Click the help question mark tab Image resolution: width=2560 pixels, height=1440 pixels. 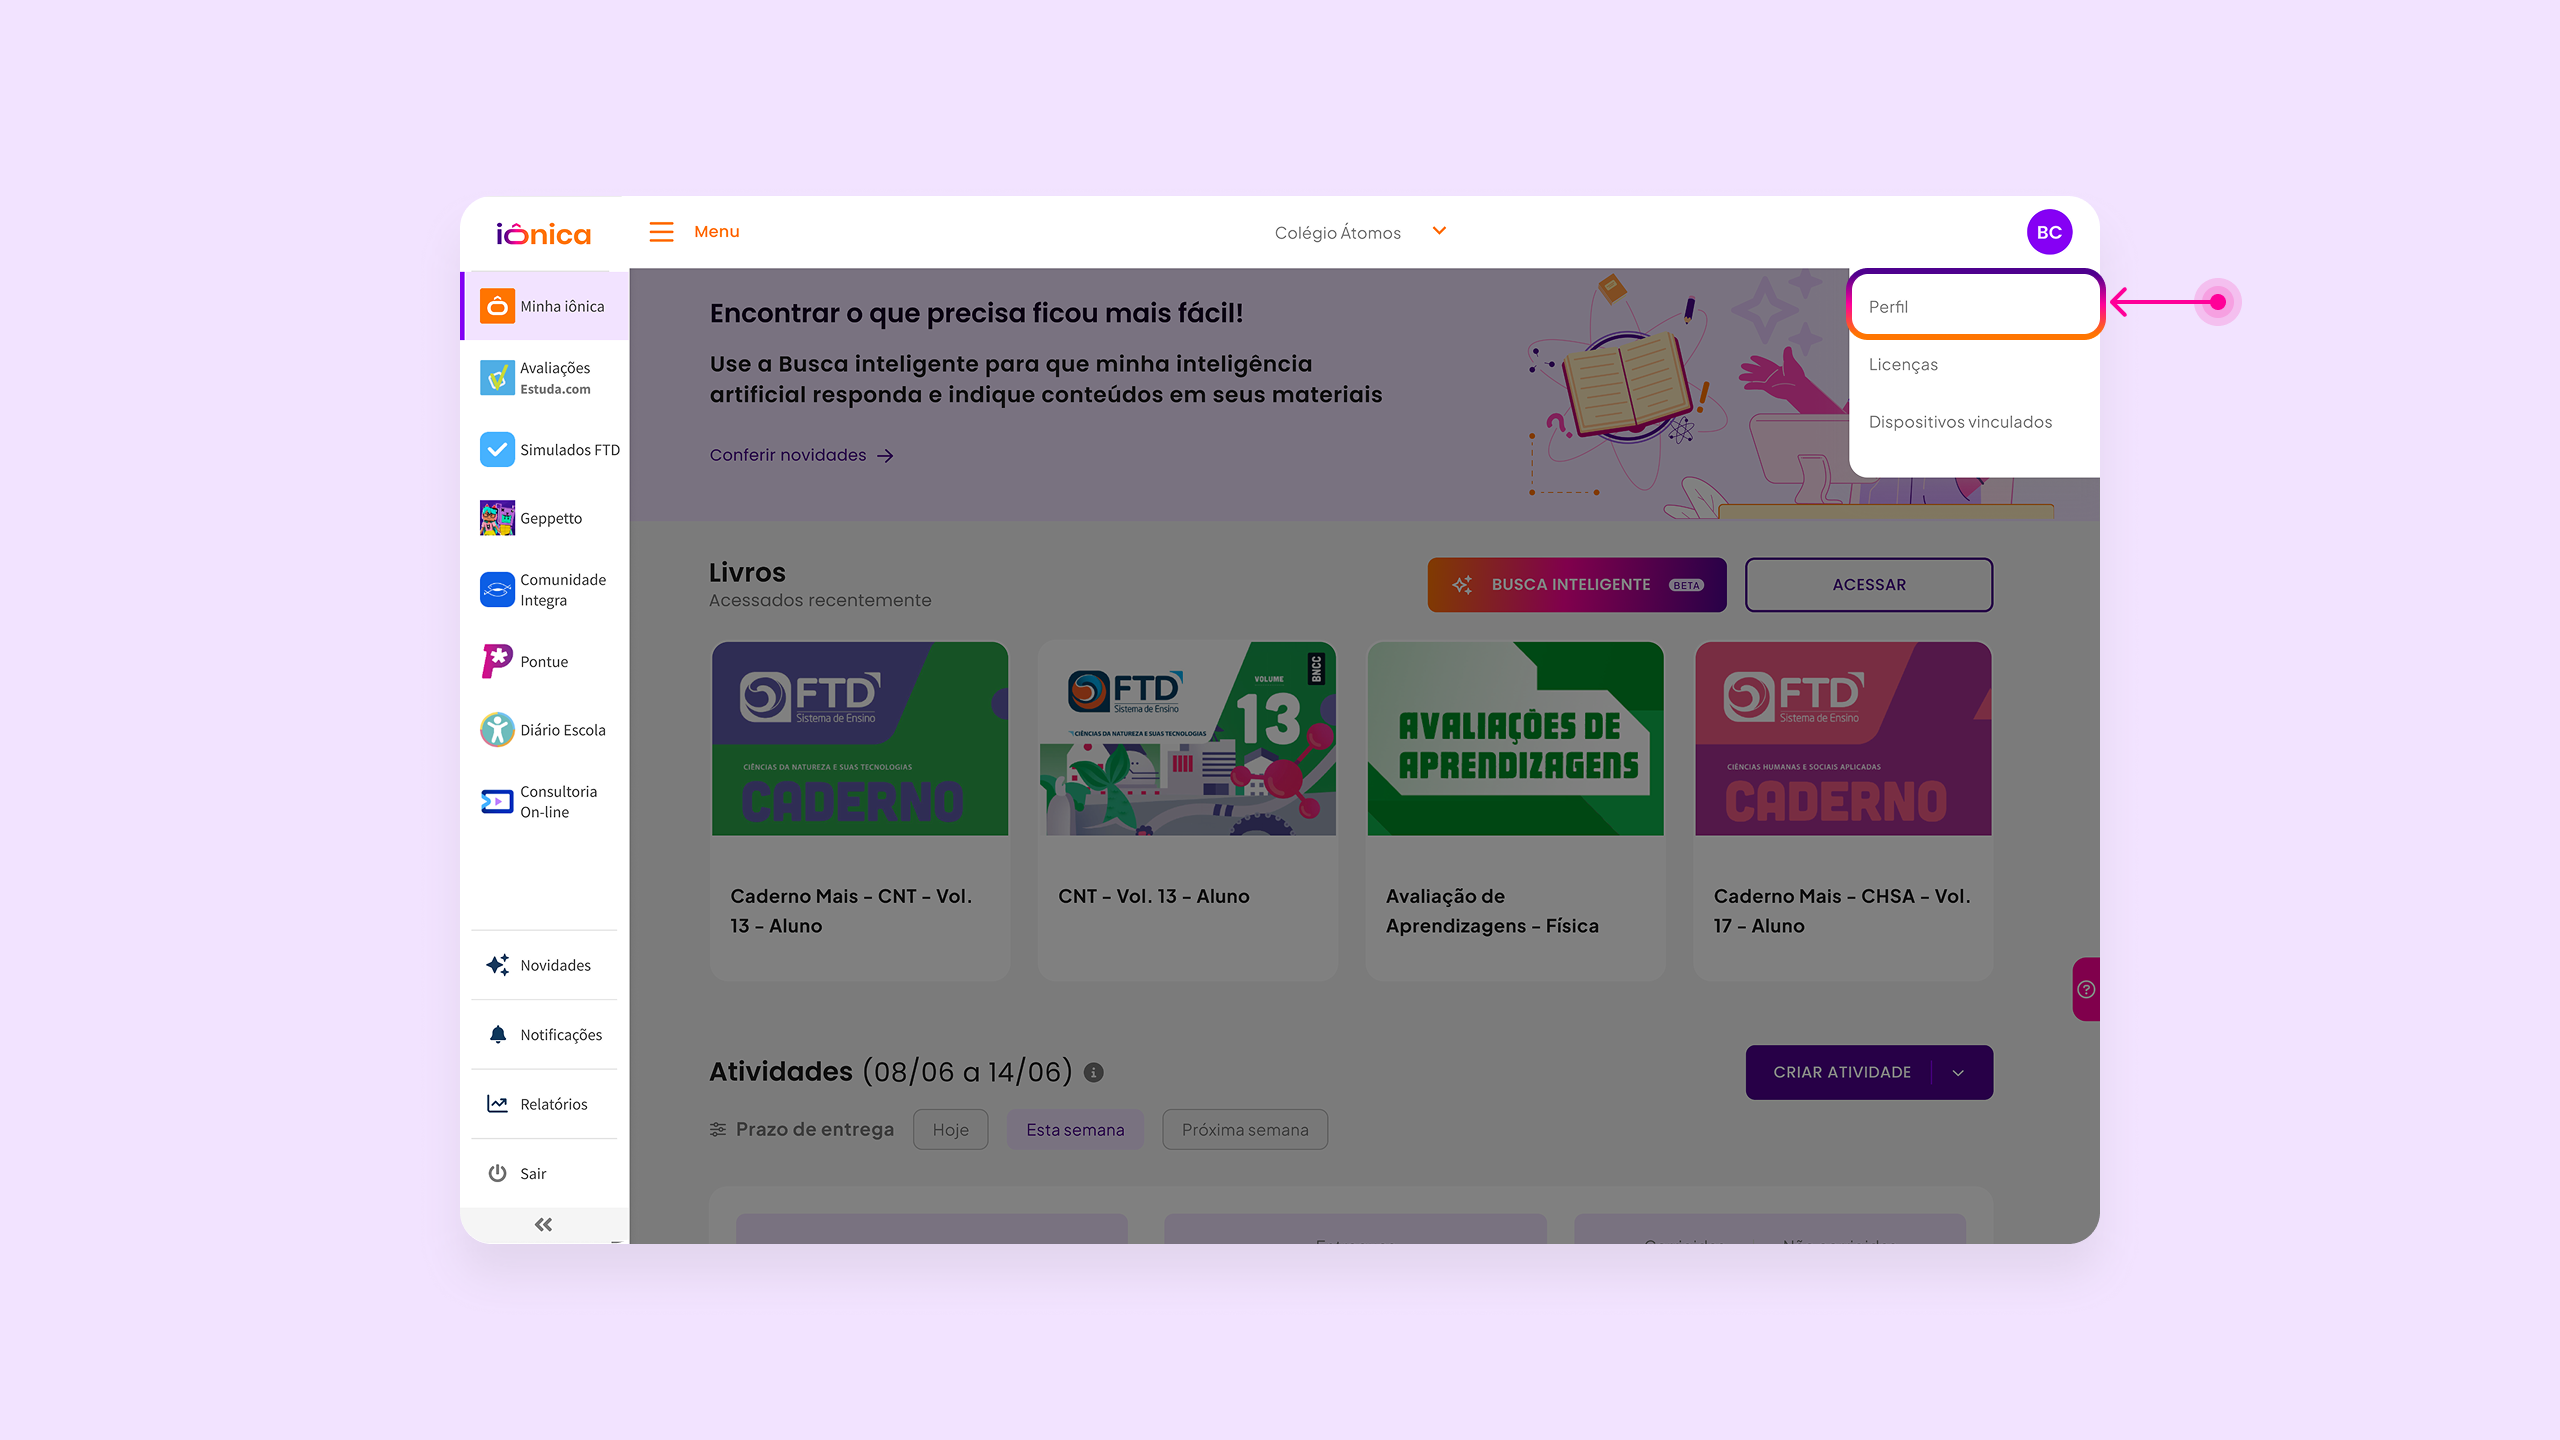[2086, 990]
